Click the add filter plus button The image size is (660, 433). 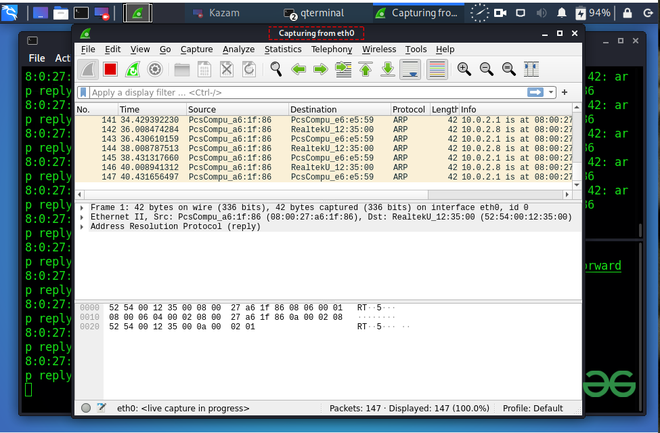(x=565, y=92)
